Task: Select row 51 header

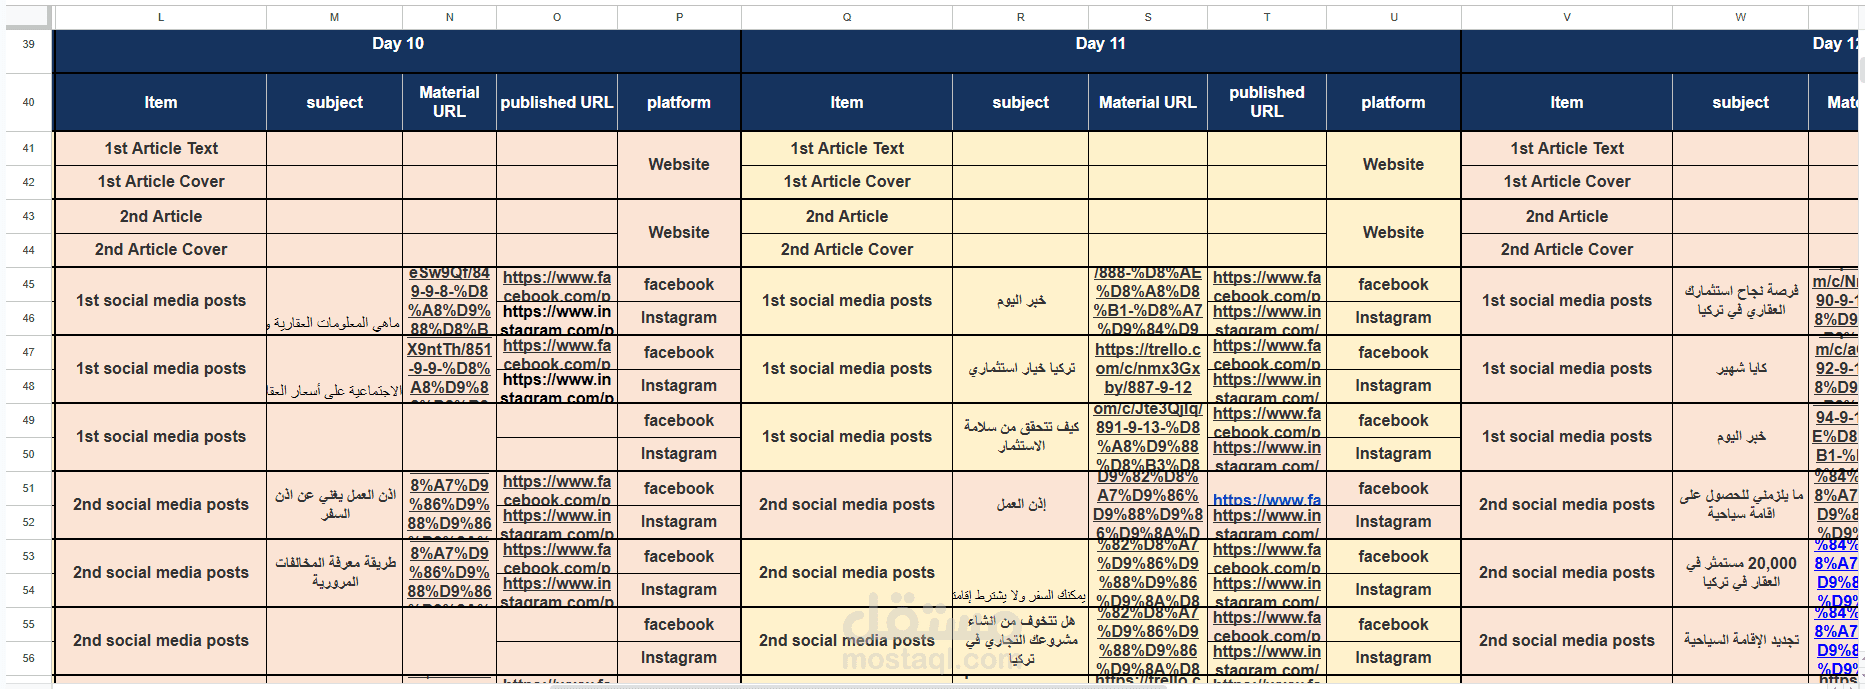Action: (28, 488)
